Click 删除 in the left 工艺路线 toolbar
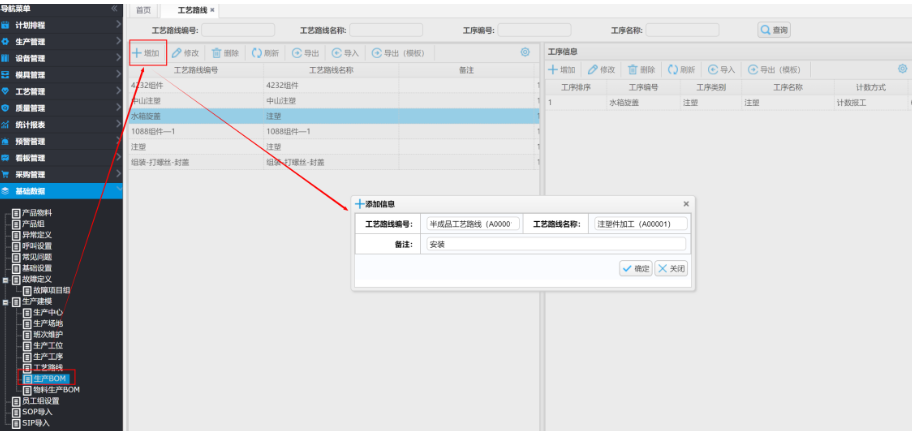 [x=225, y=52]
